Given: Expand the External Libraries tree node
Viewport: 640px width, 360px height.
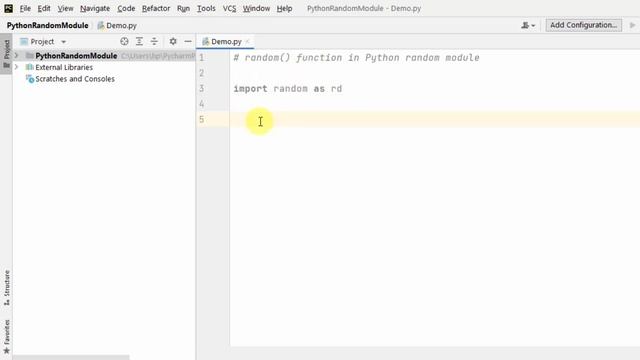Looking at the screenshot, I should 16,67.
